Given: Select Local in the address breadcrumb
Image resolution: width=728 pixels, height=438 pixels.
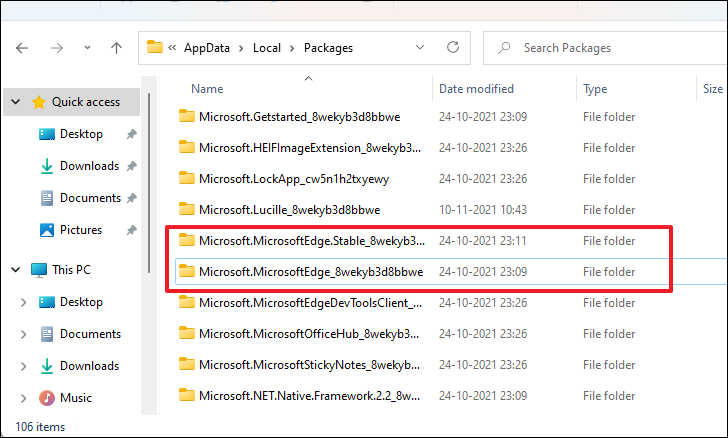Looking at the screenshot, I should tap(267, 48).
